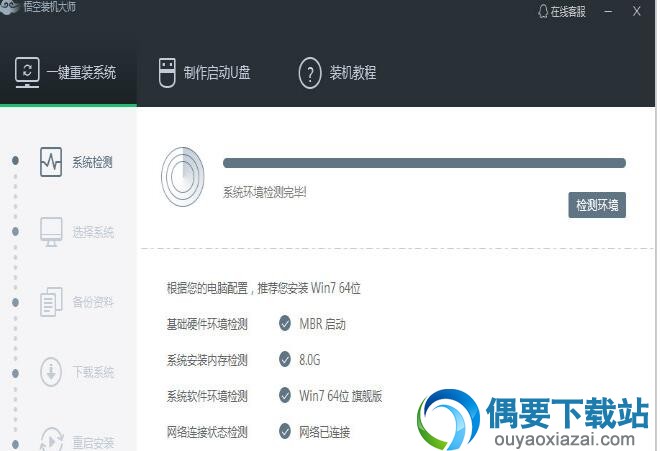Click the 系统环境检测完毕 status text

coord(264,192)
